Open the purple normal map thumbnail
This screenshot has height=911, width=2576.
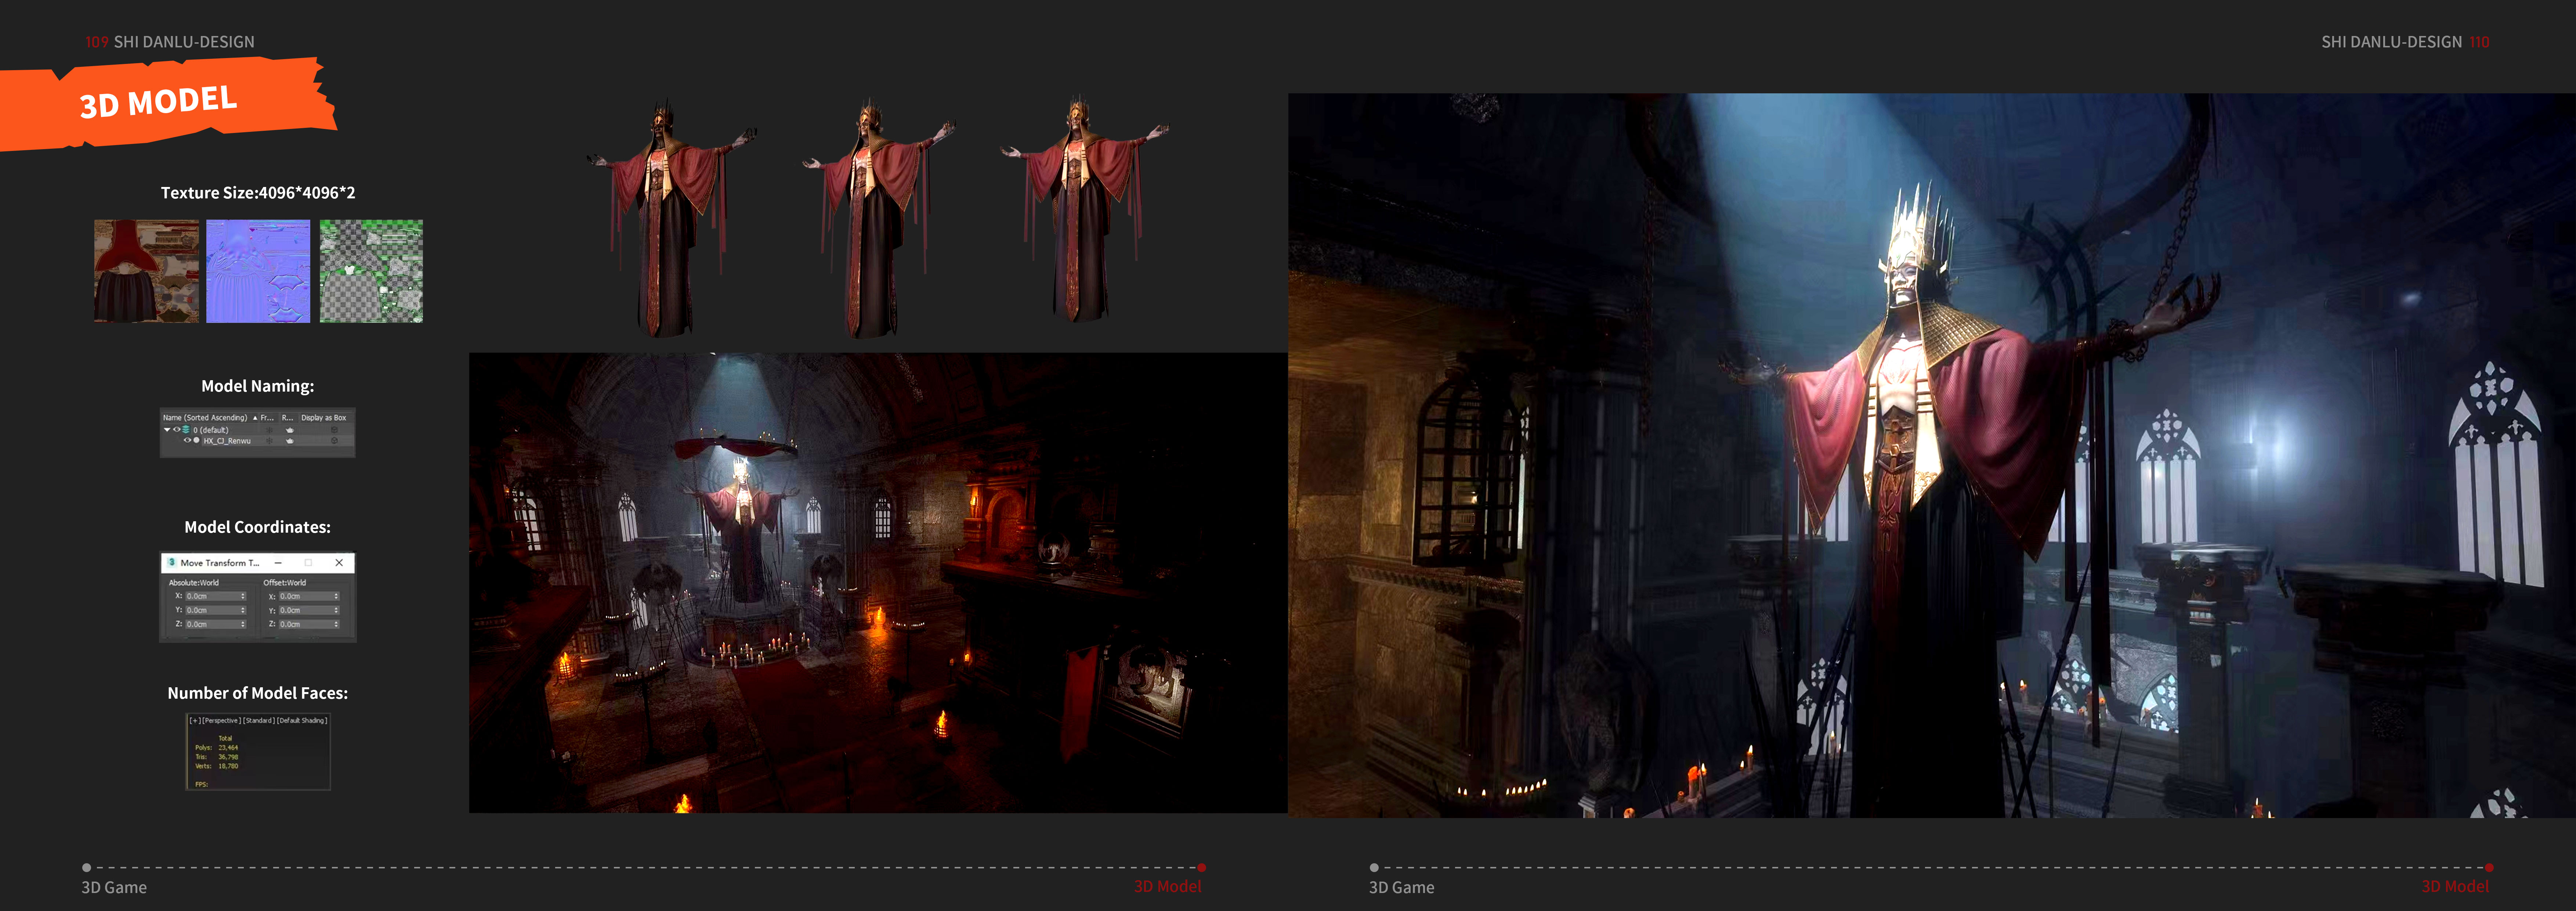pyautogui.click(x=258, y=271)
